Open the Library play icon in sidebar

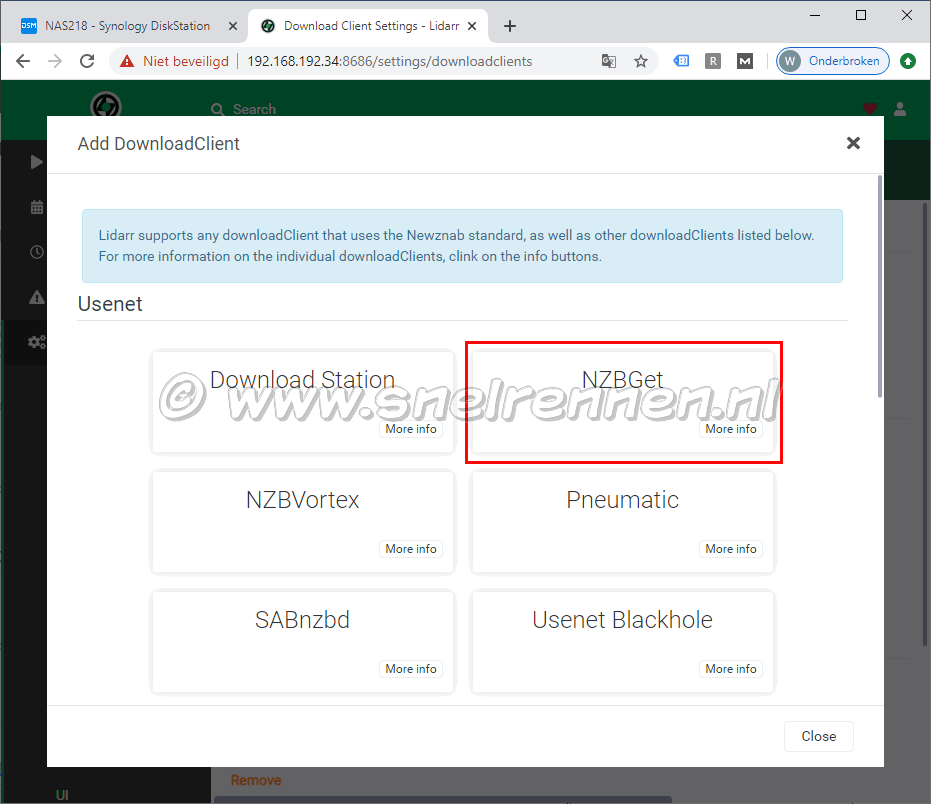[x=36, y=162]
